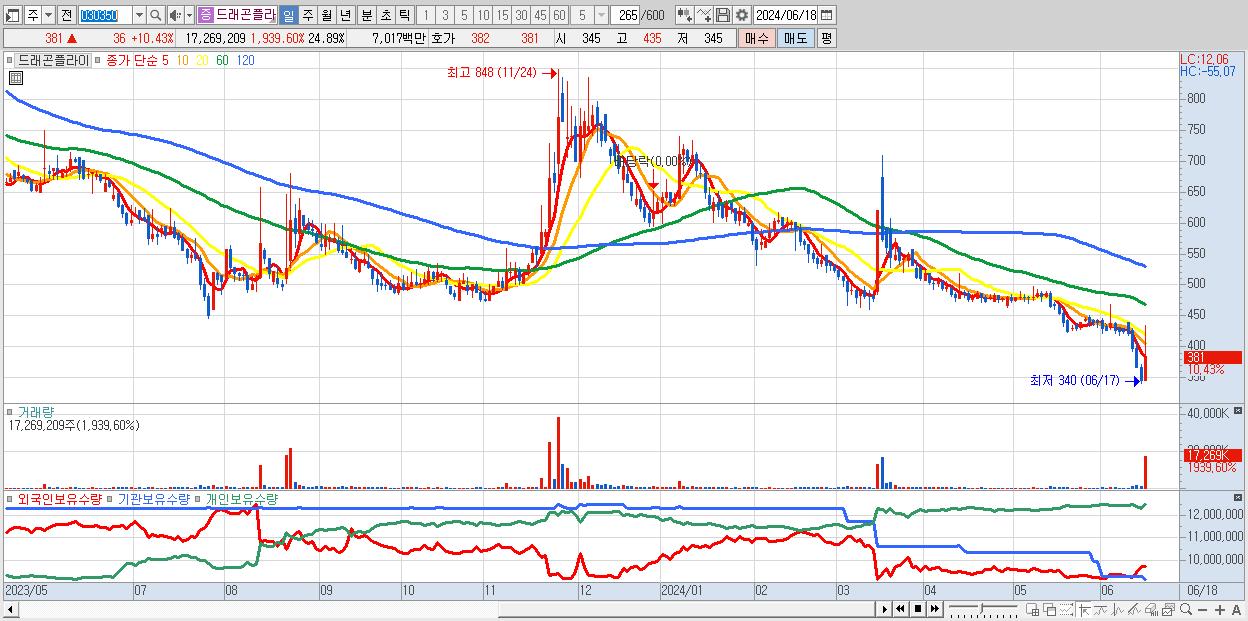Select the 60 interval button
The width and height of the screenshot is (1248, 621).
pyautogui.click(x=559, y=15)
